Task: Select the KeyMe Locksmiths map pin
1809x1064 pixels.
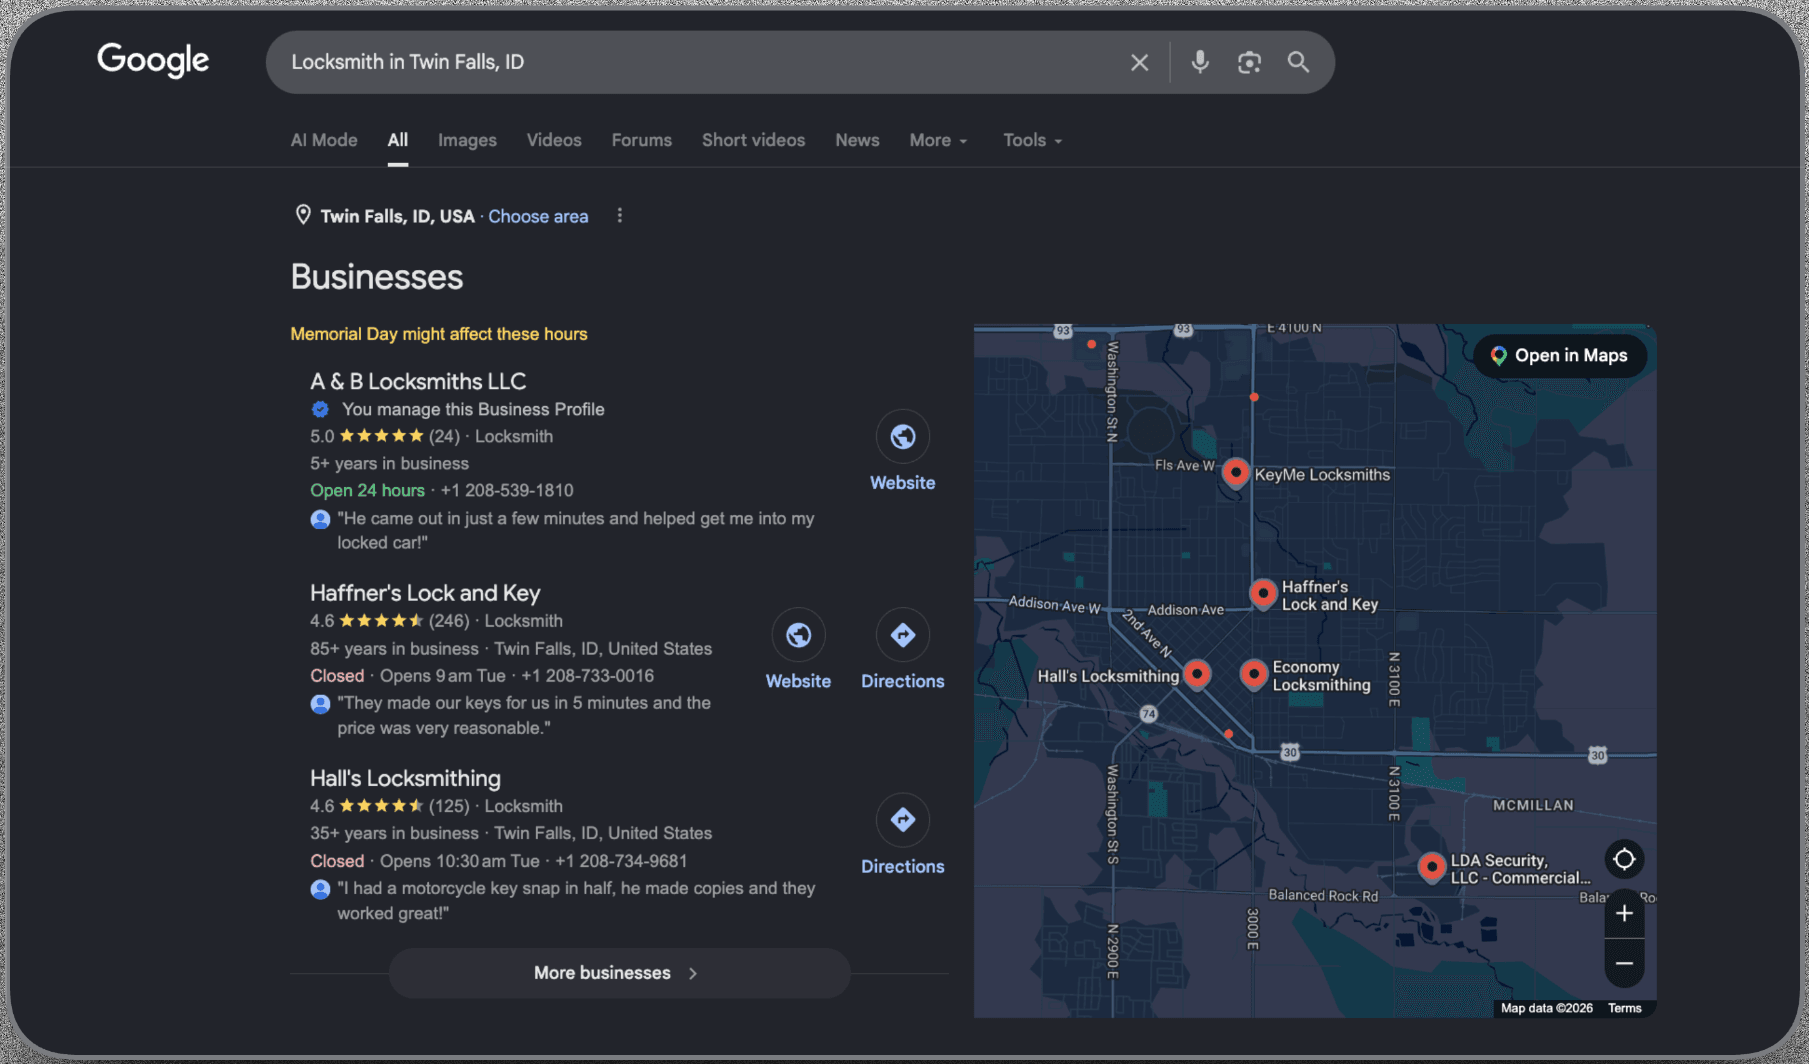Action: click(x=1236, y=472)
